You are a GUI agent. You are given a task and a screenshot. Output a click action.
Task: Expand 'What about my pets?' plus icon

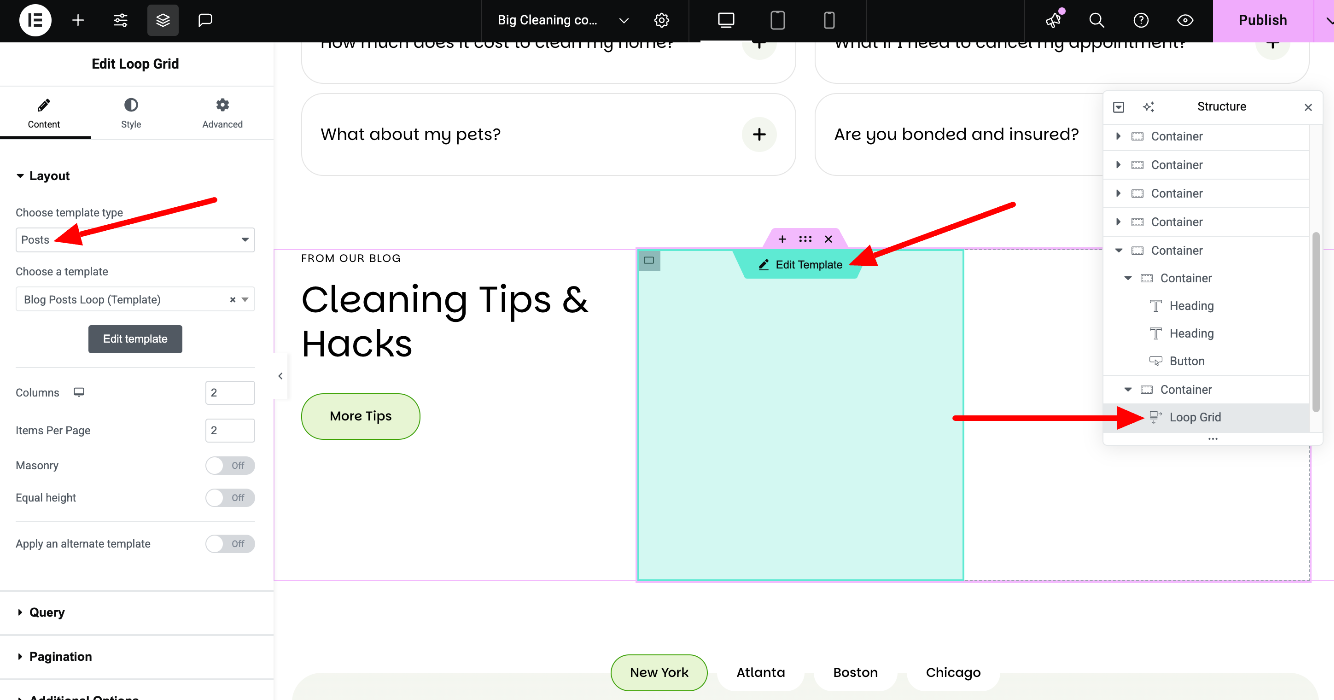click(x=759, y=134)
